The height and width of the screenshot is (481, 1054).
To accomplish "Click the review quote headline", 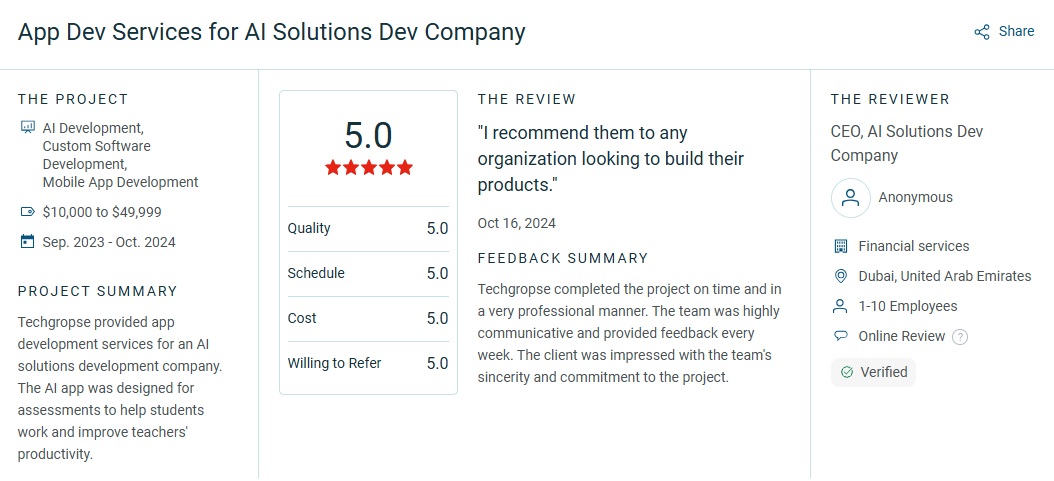I will [x=611, y=159].
